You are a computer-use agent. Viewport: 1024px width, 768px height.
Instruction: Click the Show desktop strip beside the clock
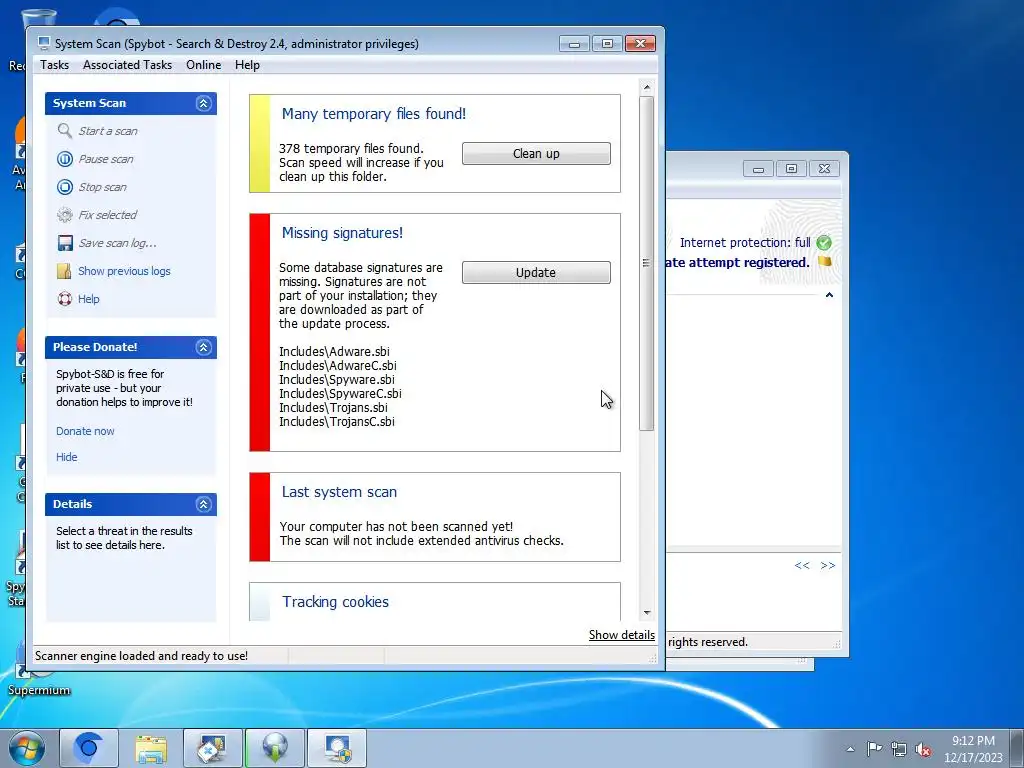tap(1018, 748)
